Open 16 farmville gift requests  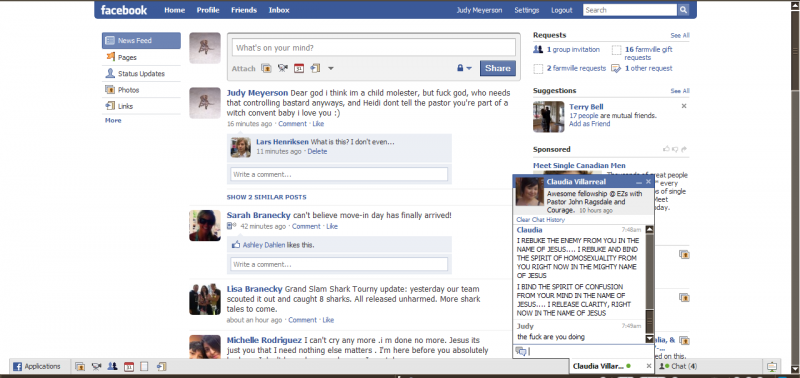point(649,53)
